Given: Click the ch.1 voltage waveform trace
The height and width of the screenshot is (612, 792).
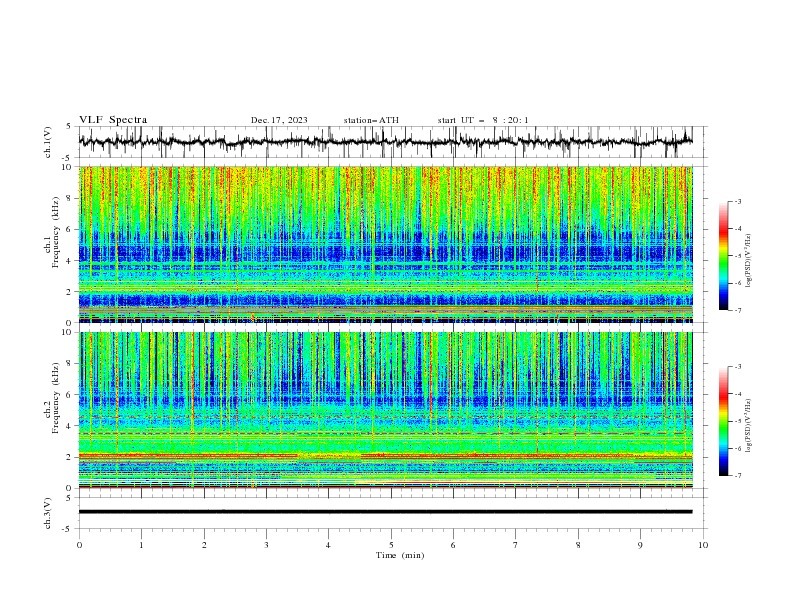Looking at the screenshot, I should click(x=385, y=142).
